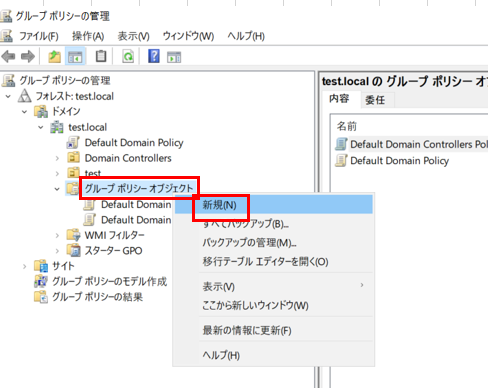Open the 表示(V) menu in menu bar

(x=133, y=36)
